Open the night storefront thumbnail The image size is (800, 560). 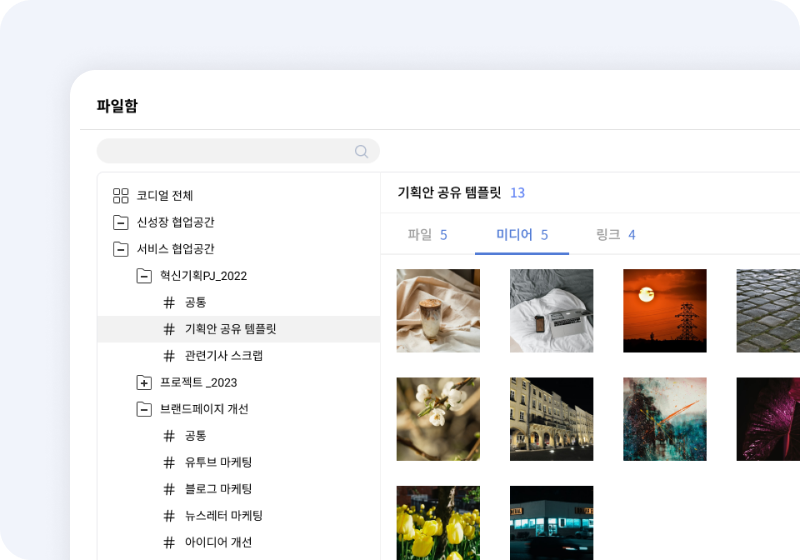tap(552, 523)
